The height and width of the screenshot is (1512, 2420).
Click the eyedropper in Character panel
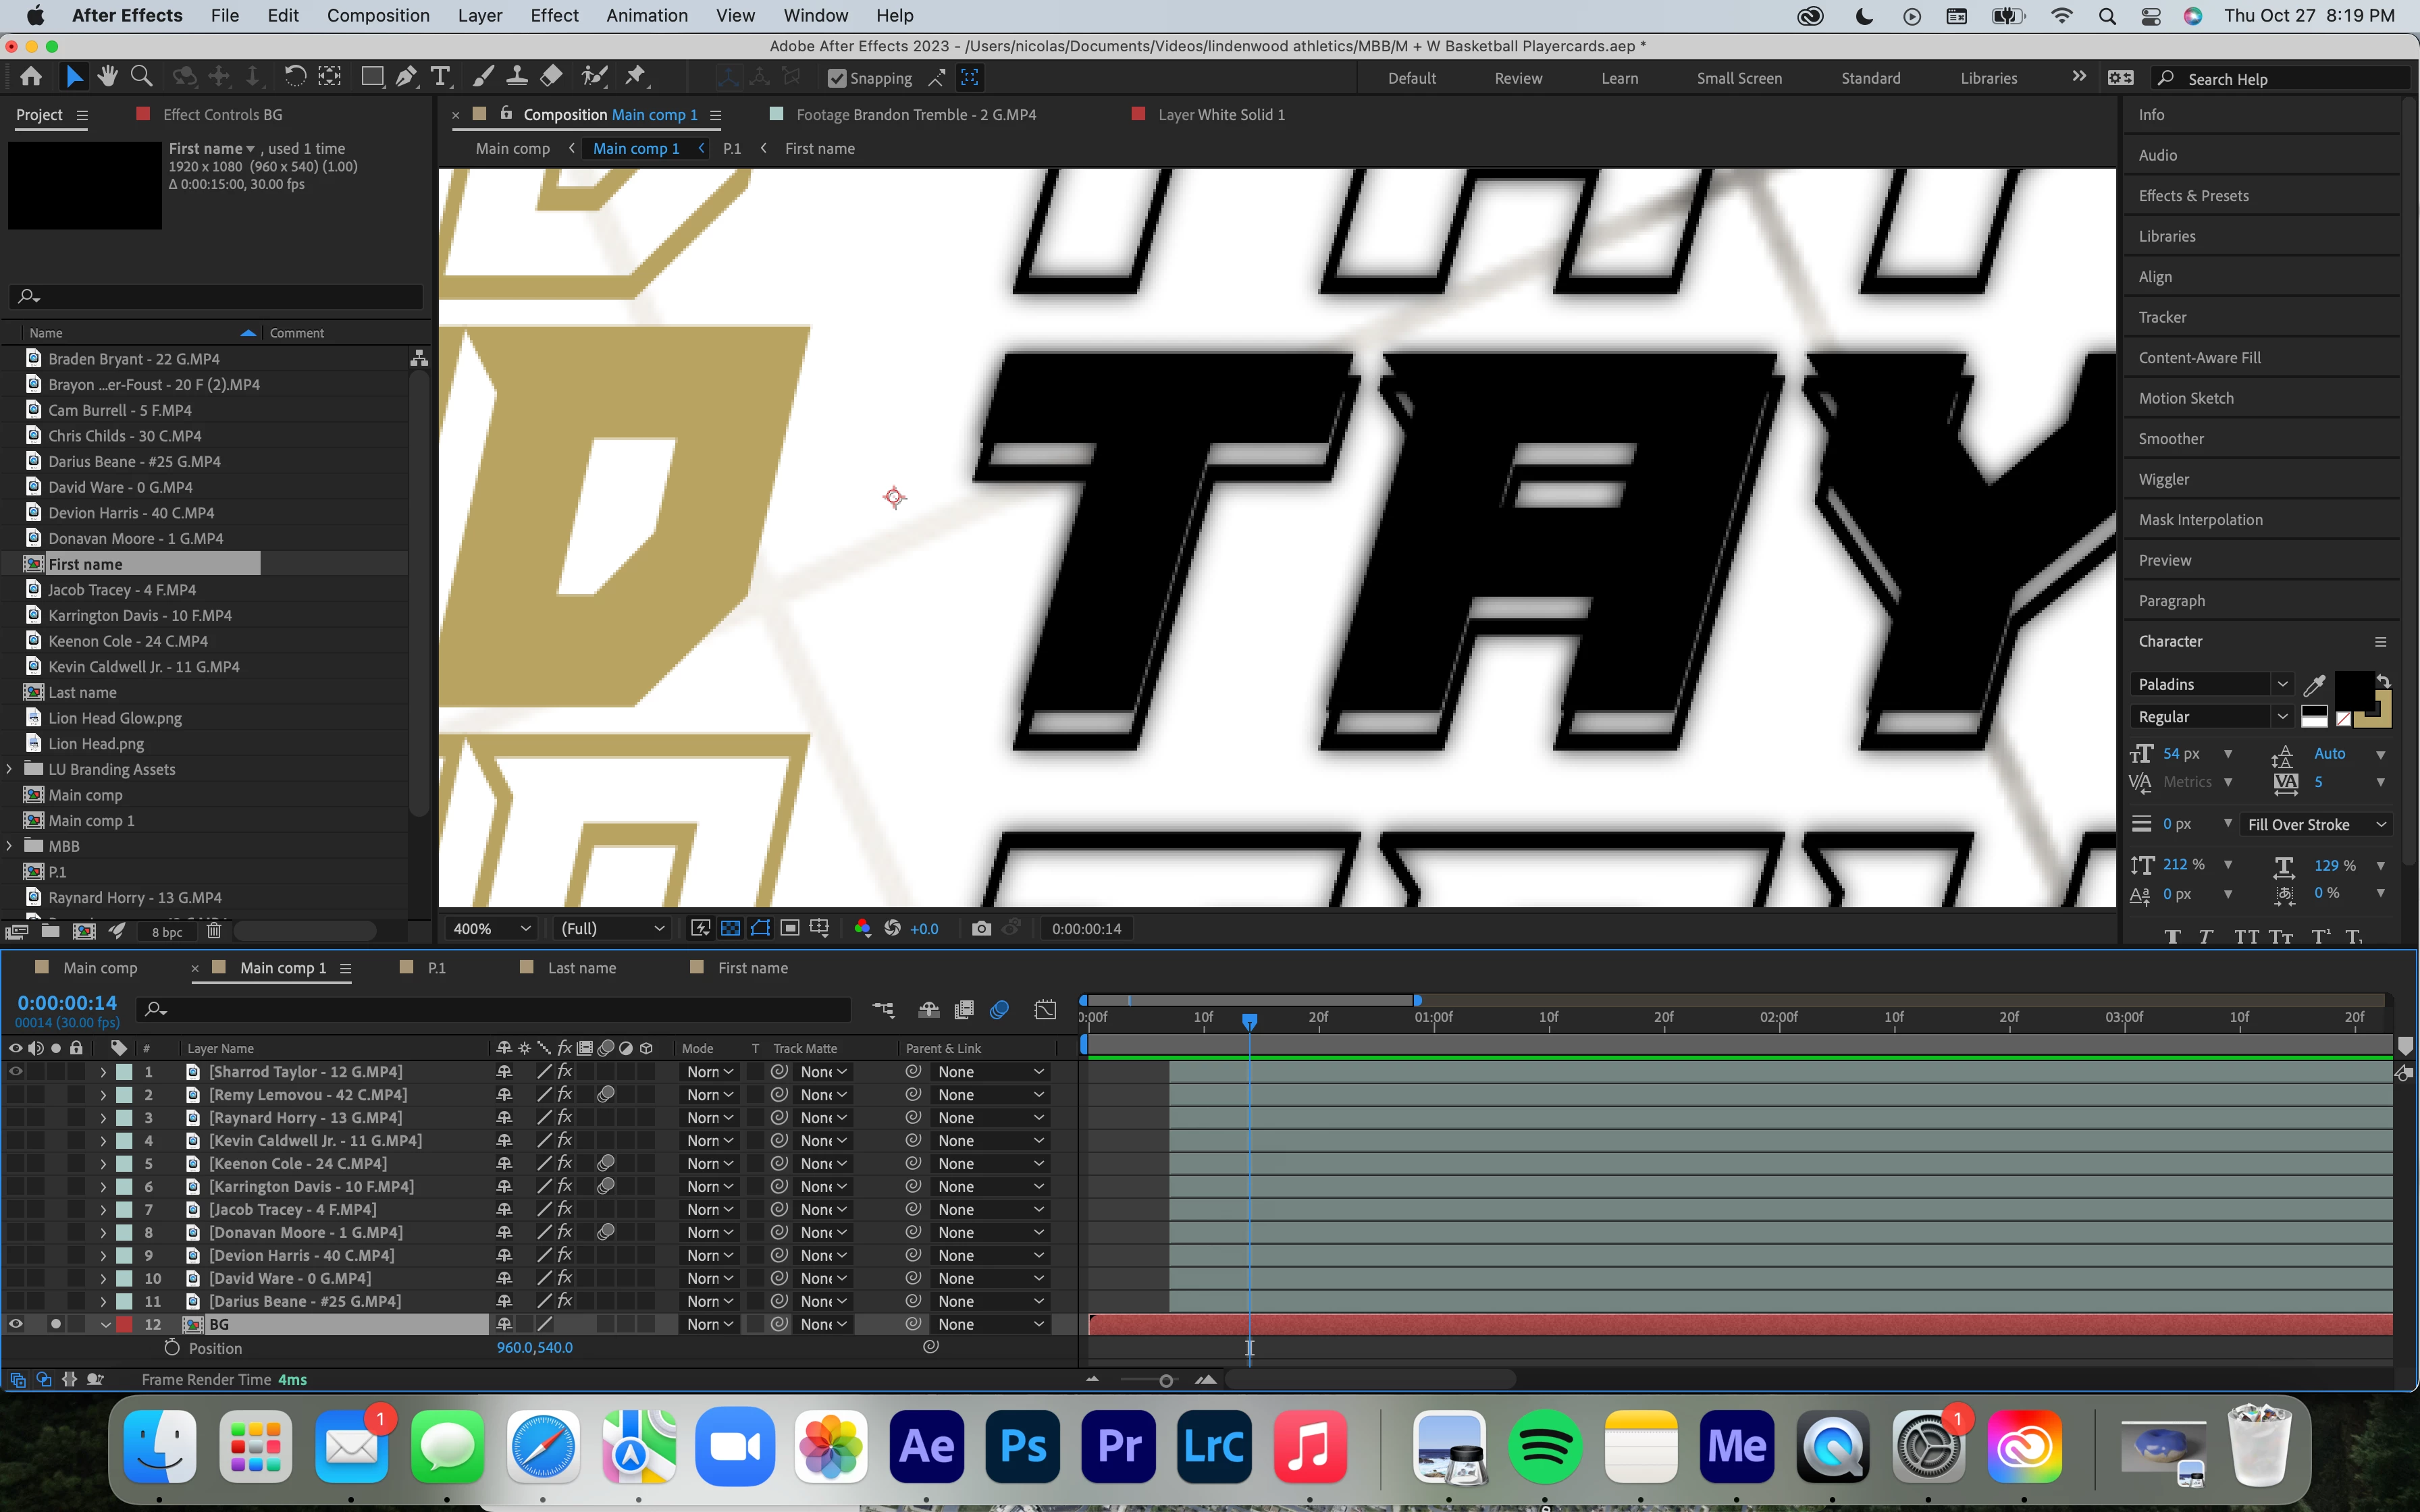pos(2314,685)
